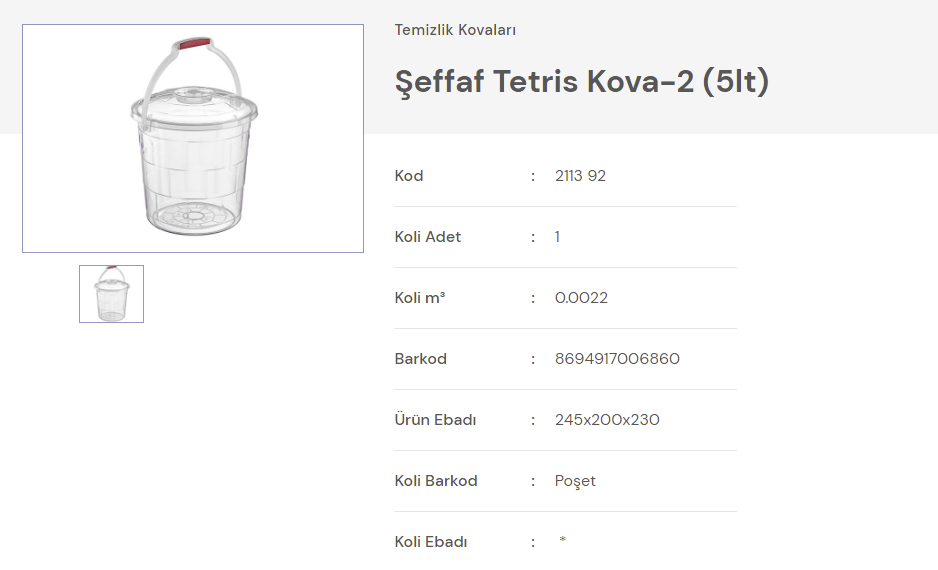Select the product code 2113 92
Image resolution: width=938 pixels, height=570 pixels.
tap(580, 176)
